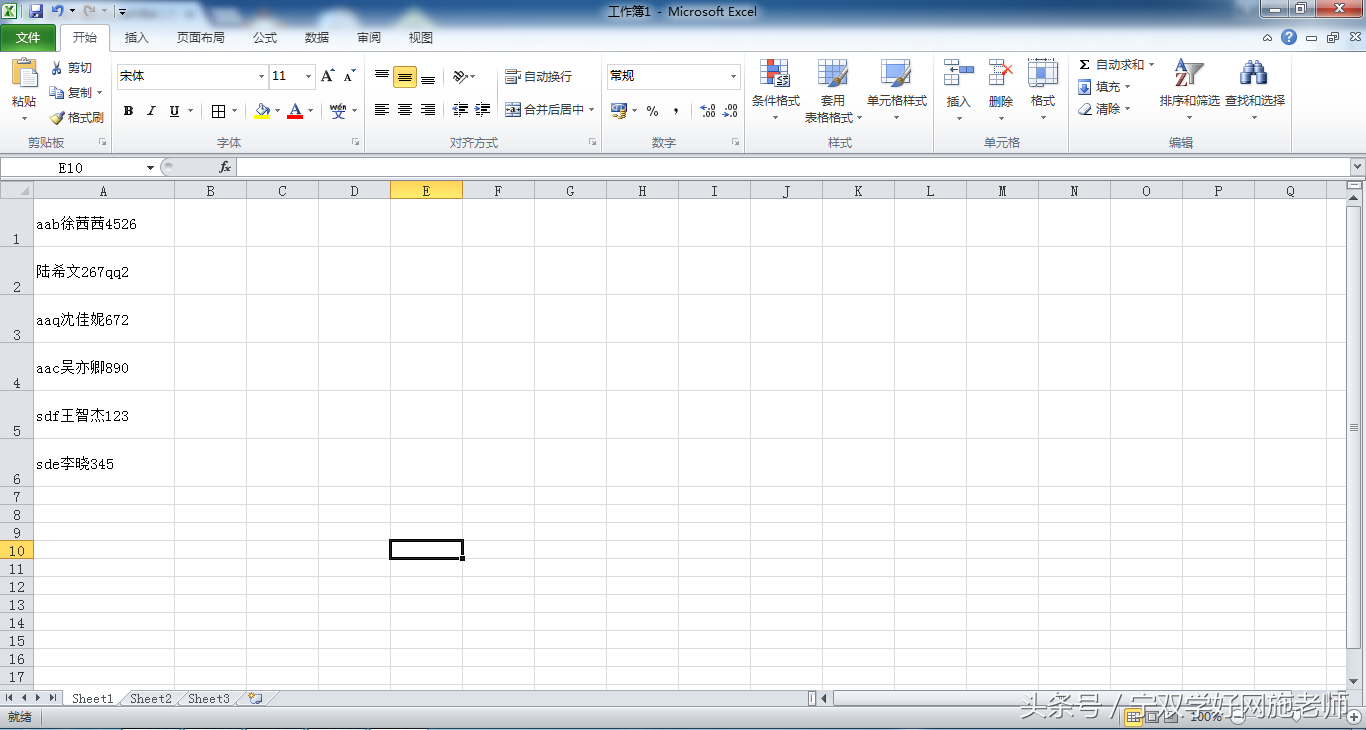The width and height of the screenshot is (1366, 730).
Task: Click Delete cells (删除) icon
Action: point(1001,73)
